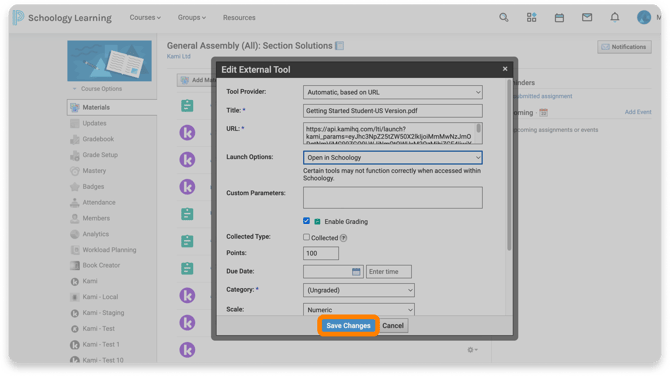Open the messages envelope icon

coord(587,18)
